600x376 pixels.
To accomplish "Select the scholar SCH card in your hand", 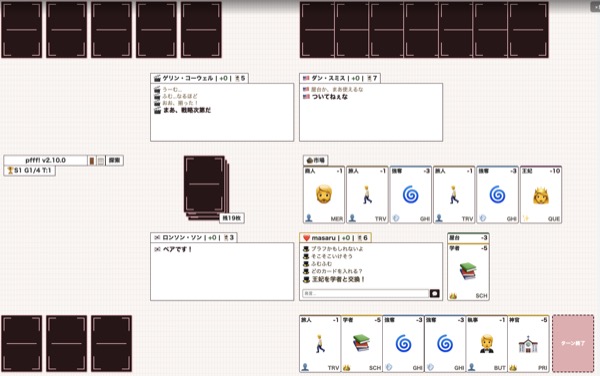I will (361, 344).
